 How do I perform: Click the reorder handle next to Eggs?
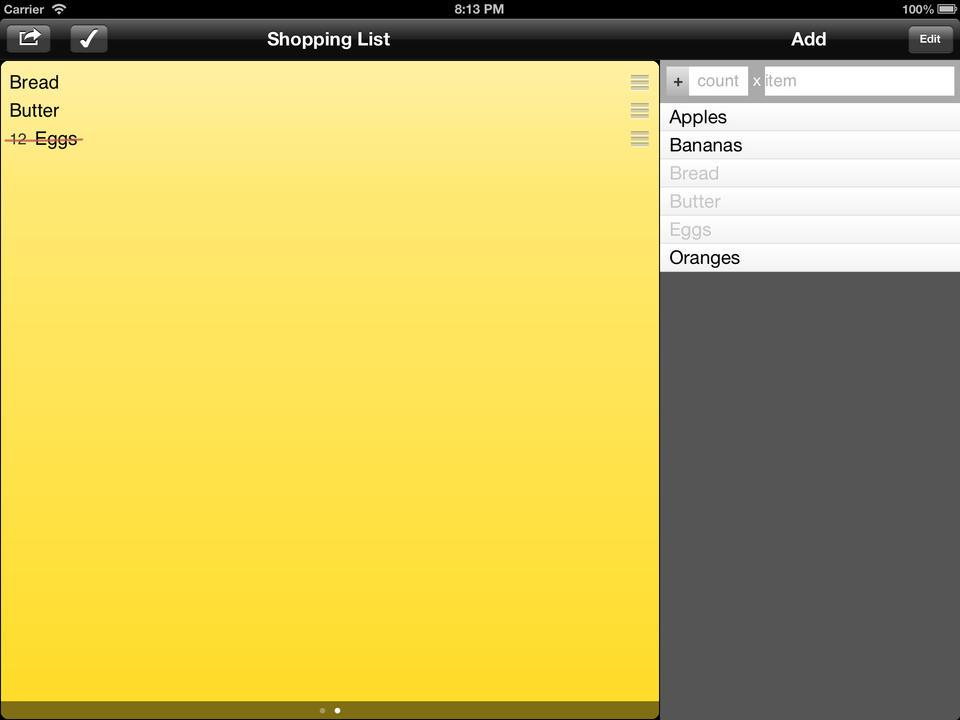click(640, 138)
